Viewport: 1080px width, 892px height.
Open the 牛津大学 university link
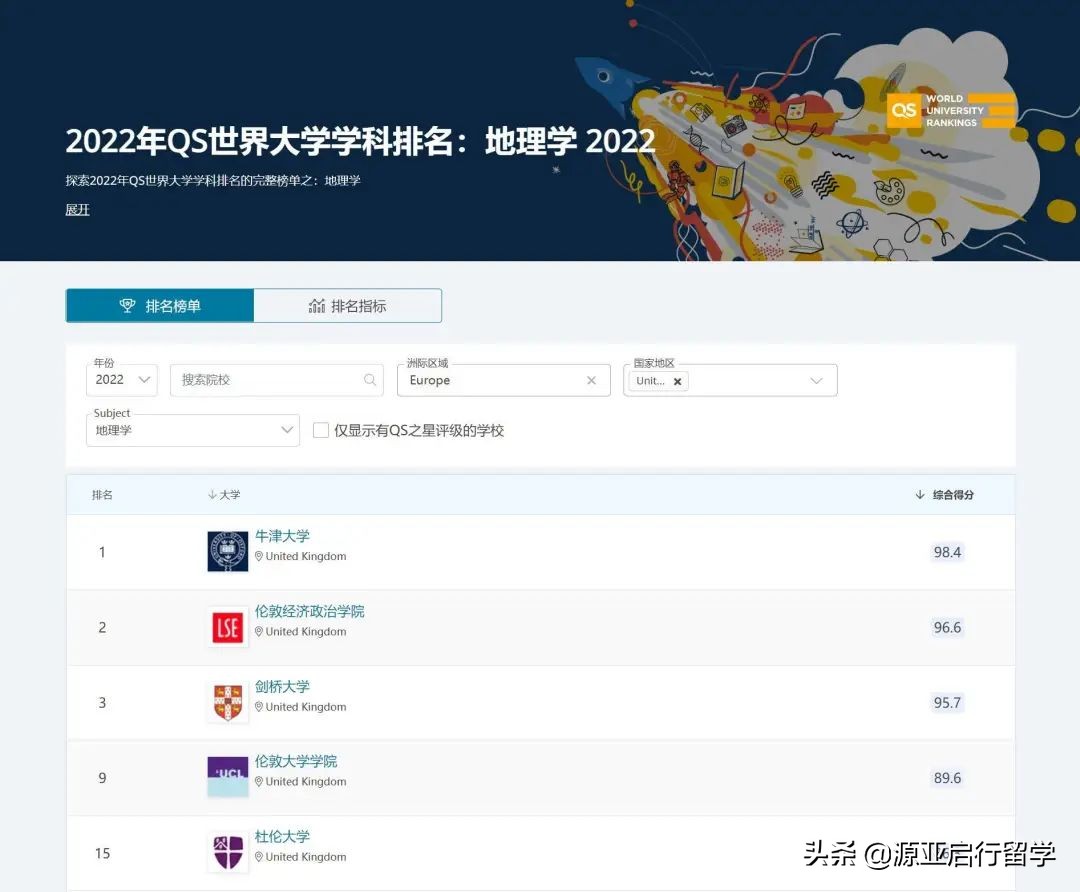(282, 536)
